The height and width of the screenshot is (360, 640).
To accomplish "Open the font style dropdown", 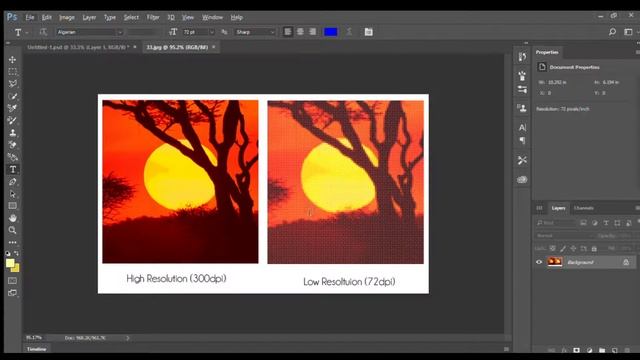I will [x=143, y=32].
